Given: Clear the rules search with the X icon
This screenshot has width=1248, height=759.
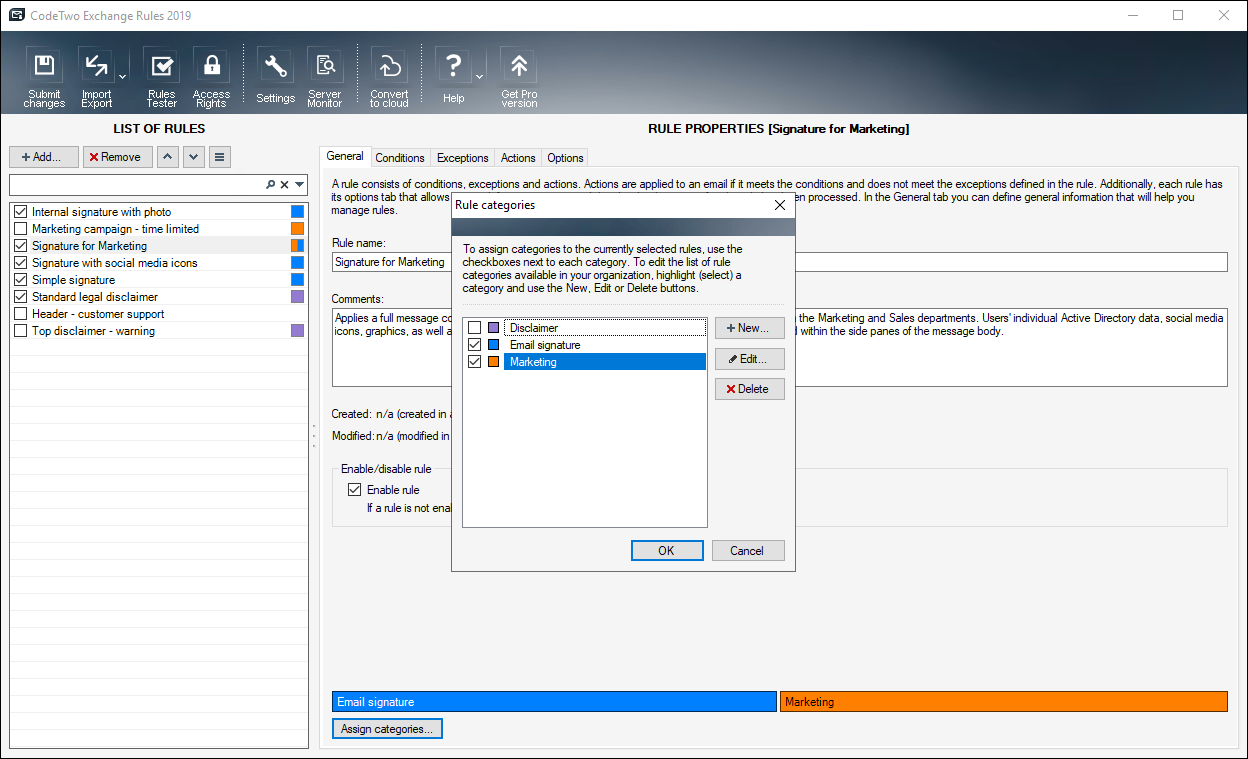Looking at the screenshot, I should 284,185.
